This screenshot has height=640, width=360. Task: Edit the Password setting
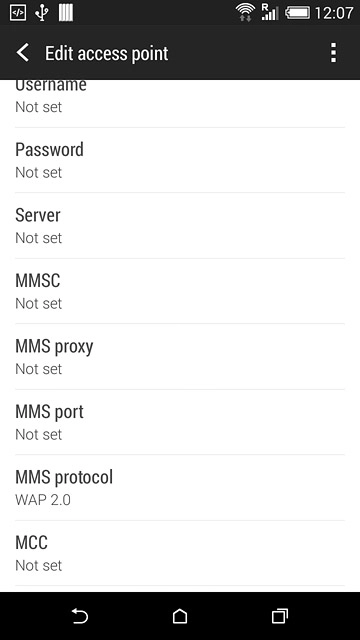(x=180, y=160)
